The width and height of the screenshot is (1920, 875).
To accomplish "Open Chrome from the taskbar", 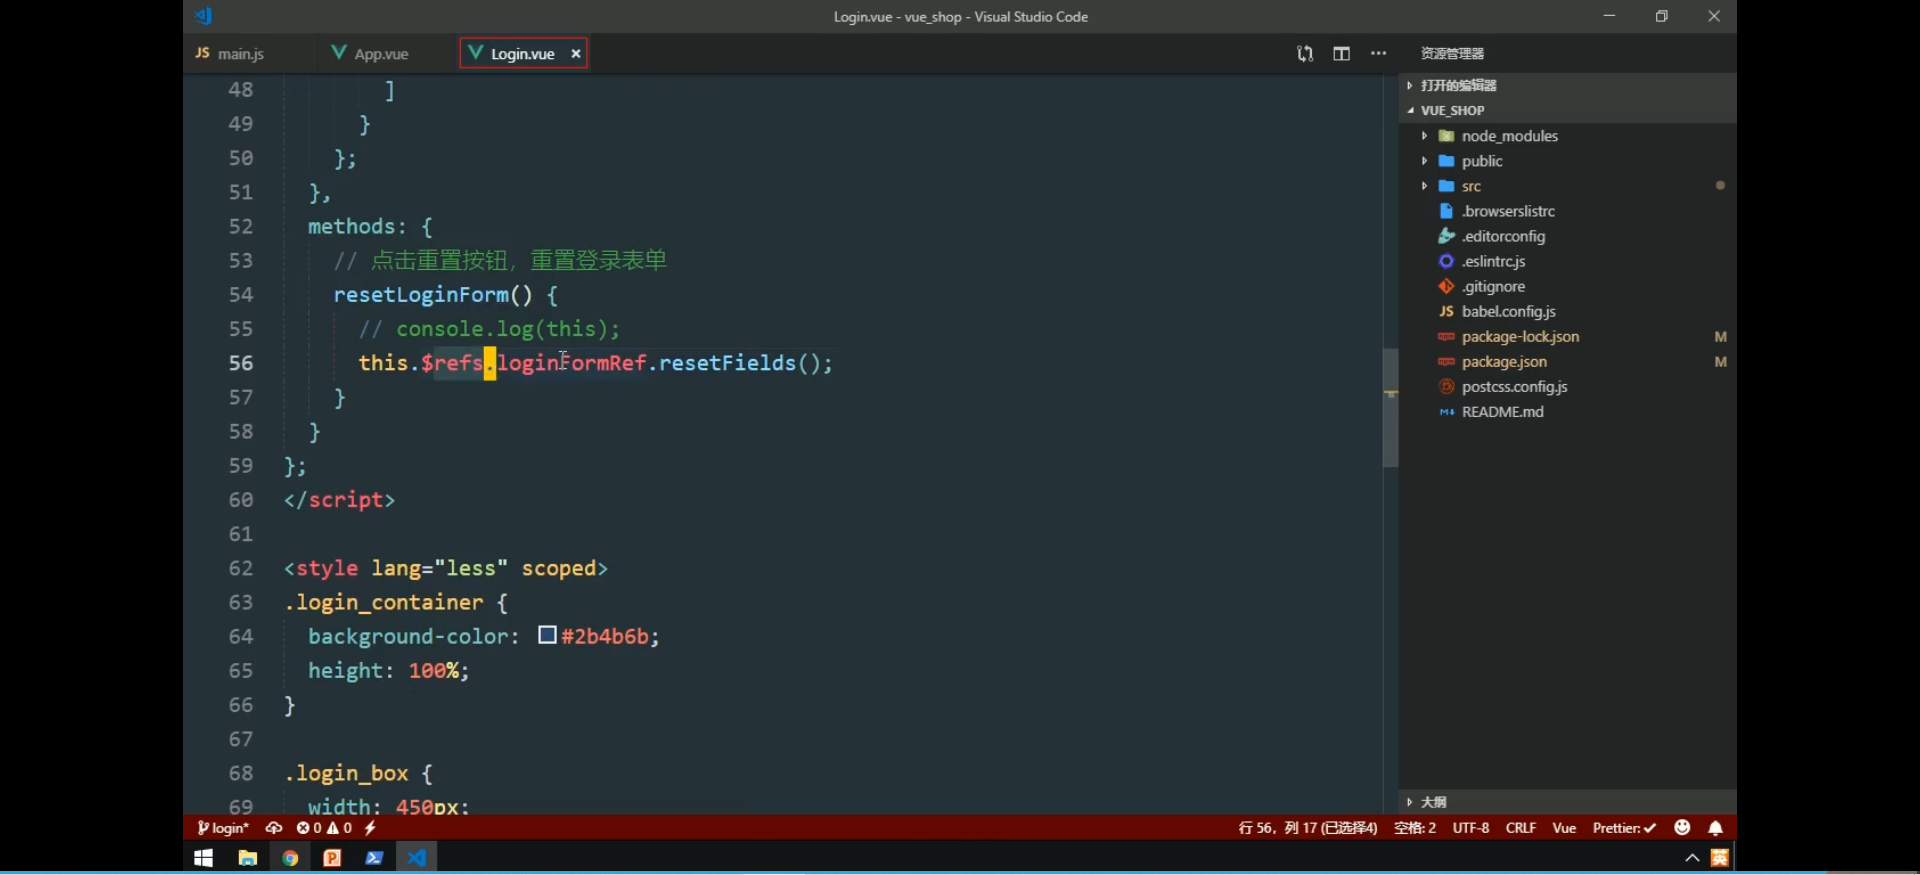I will click(290, 858).
